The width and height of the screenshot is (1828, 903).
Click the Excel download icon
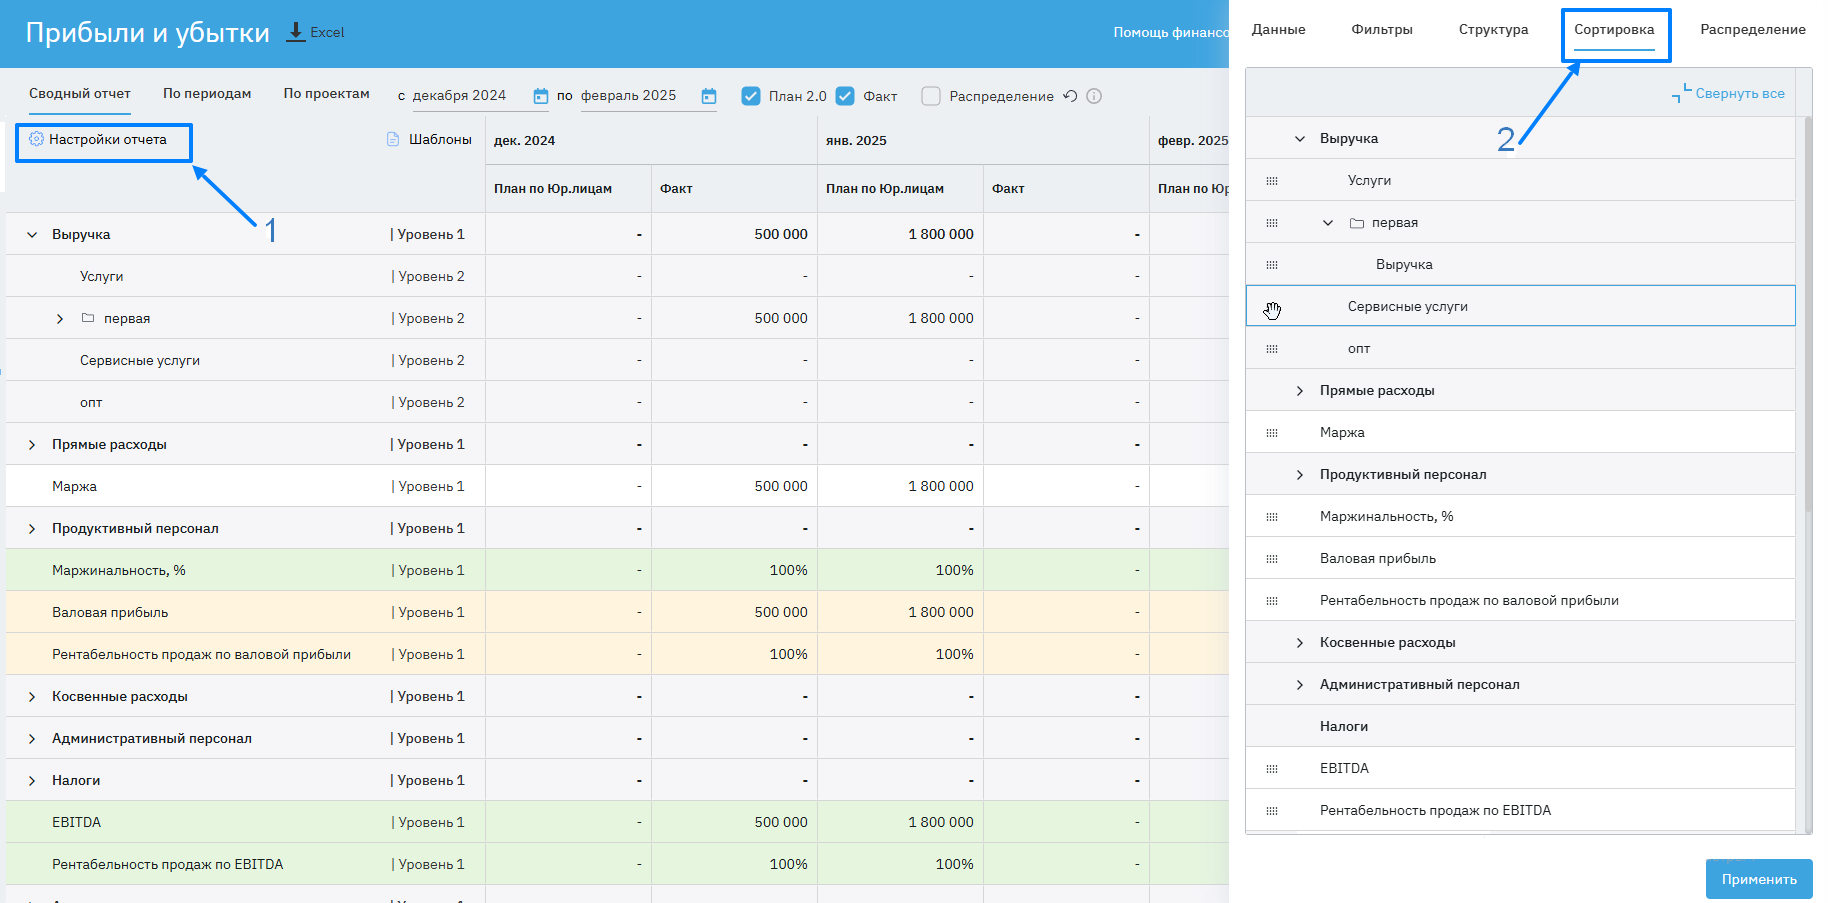296,32
